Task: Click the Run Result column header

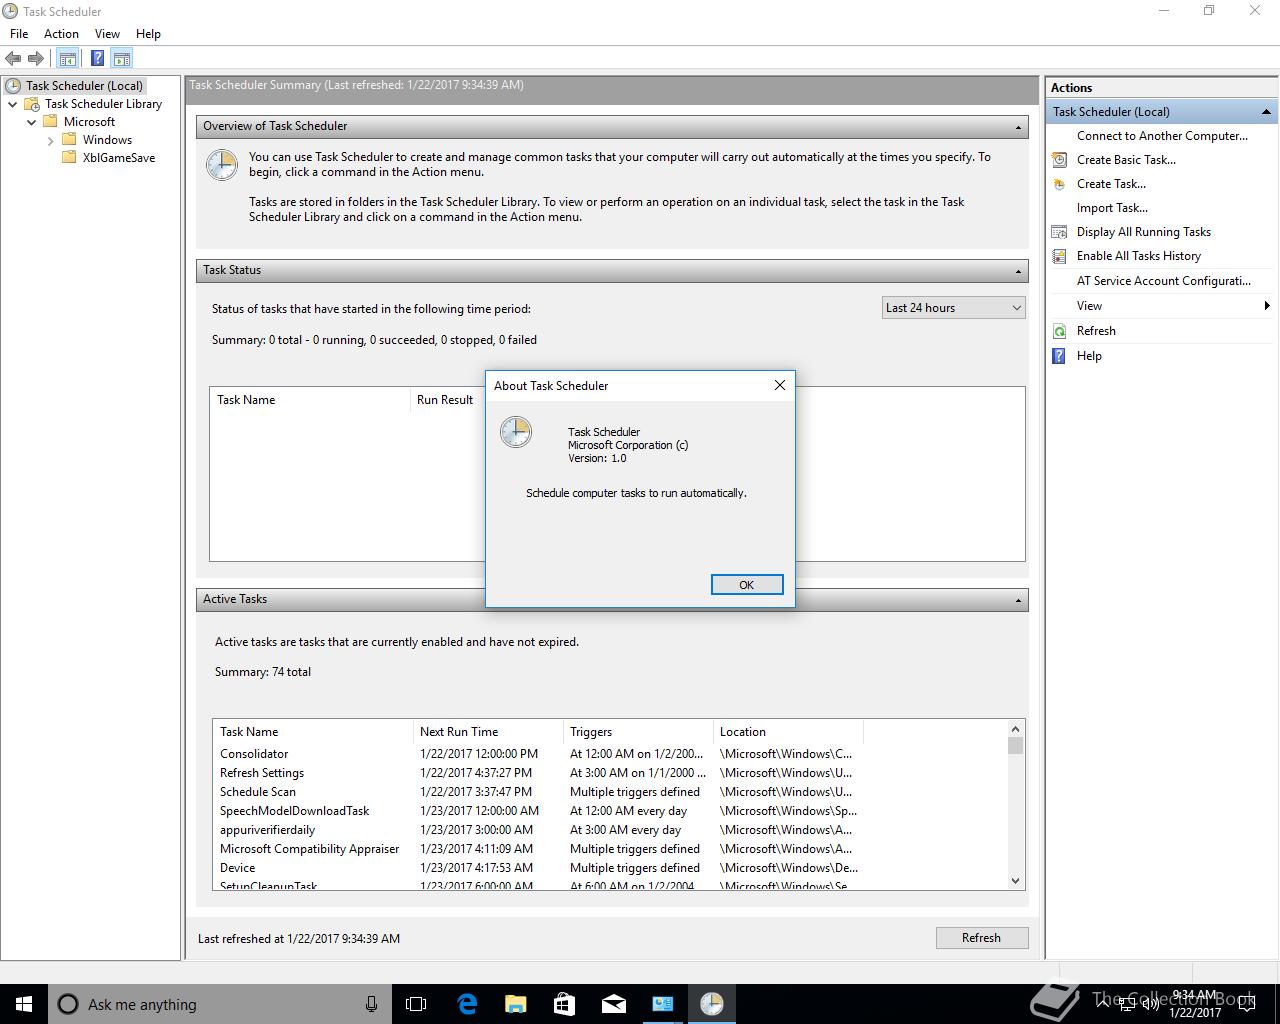Action: pyautogui.click(x=447, y=400)
